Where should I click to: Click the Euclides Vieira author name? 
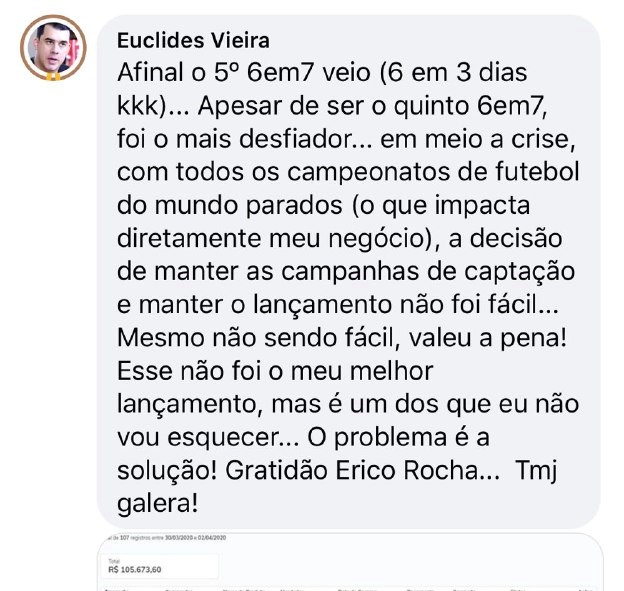pyautogui.click(x=193, y=41)
